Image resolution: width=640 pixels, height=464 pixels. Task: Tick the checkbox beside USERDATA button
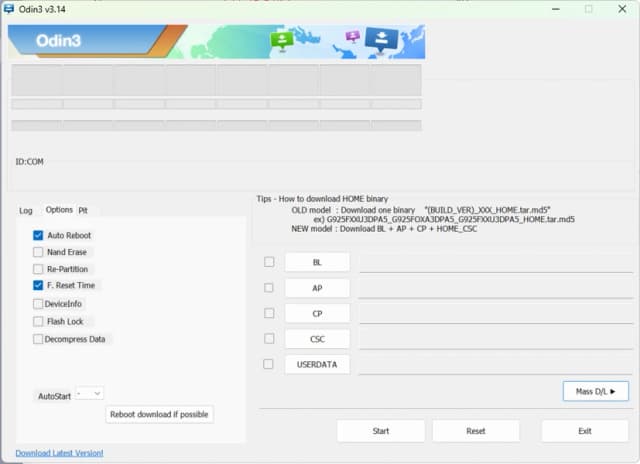tap(268, 364)
